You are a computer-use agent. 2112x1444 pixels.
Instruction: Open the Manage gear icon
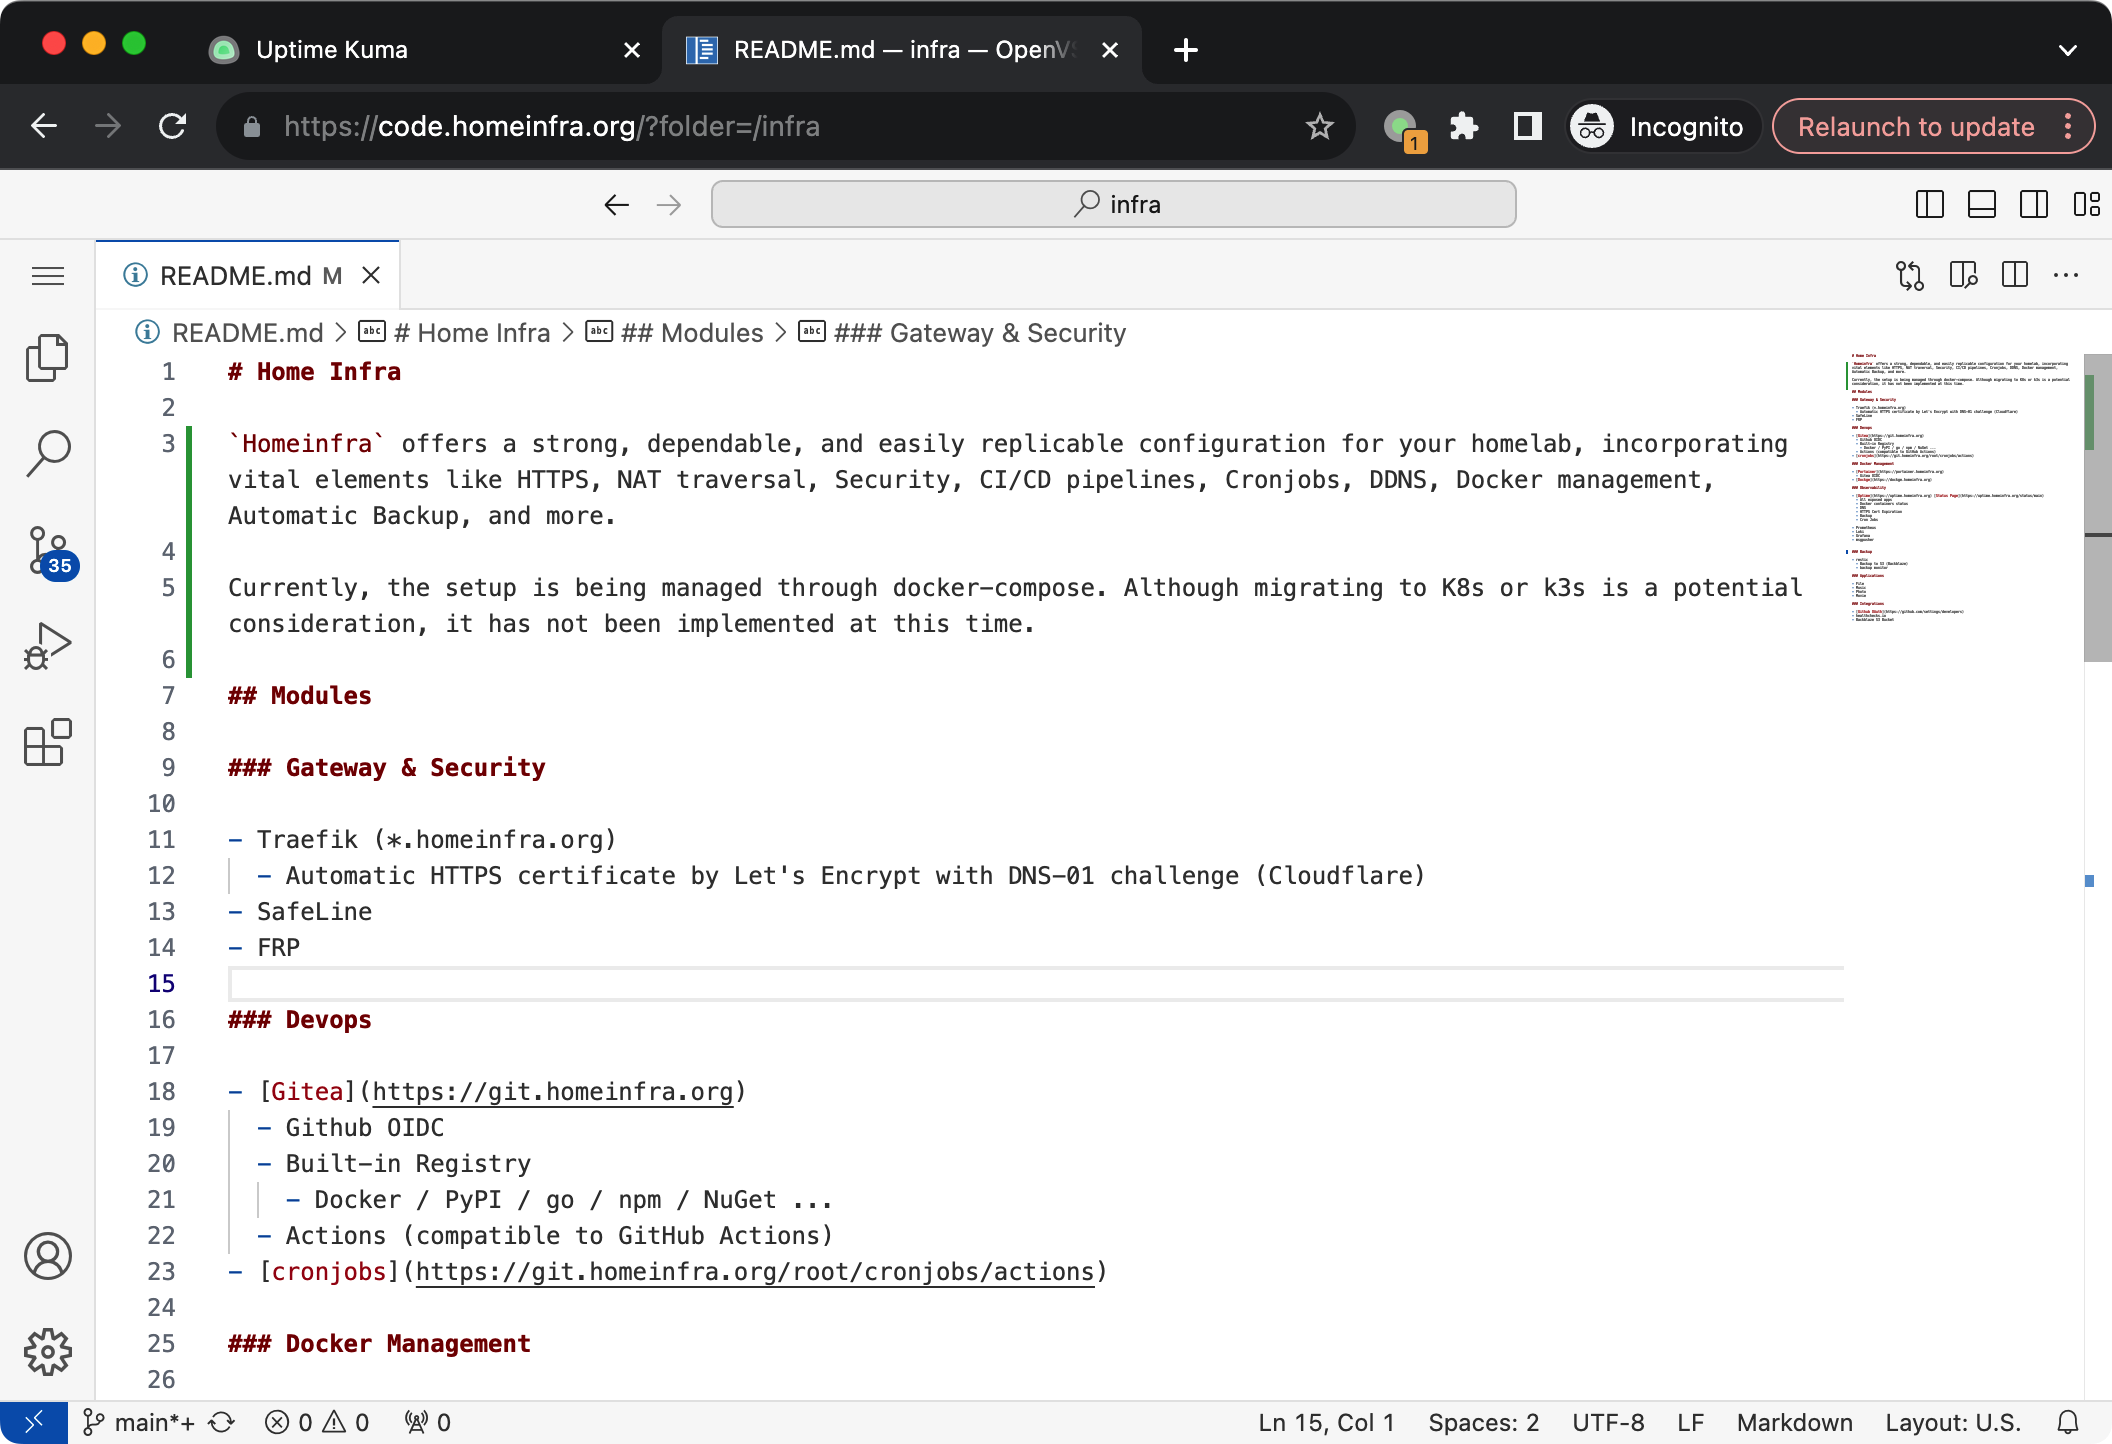point(47,1352)
